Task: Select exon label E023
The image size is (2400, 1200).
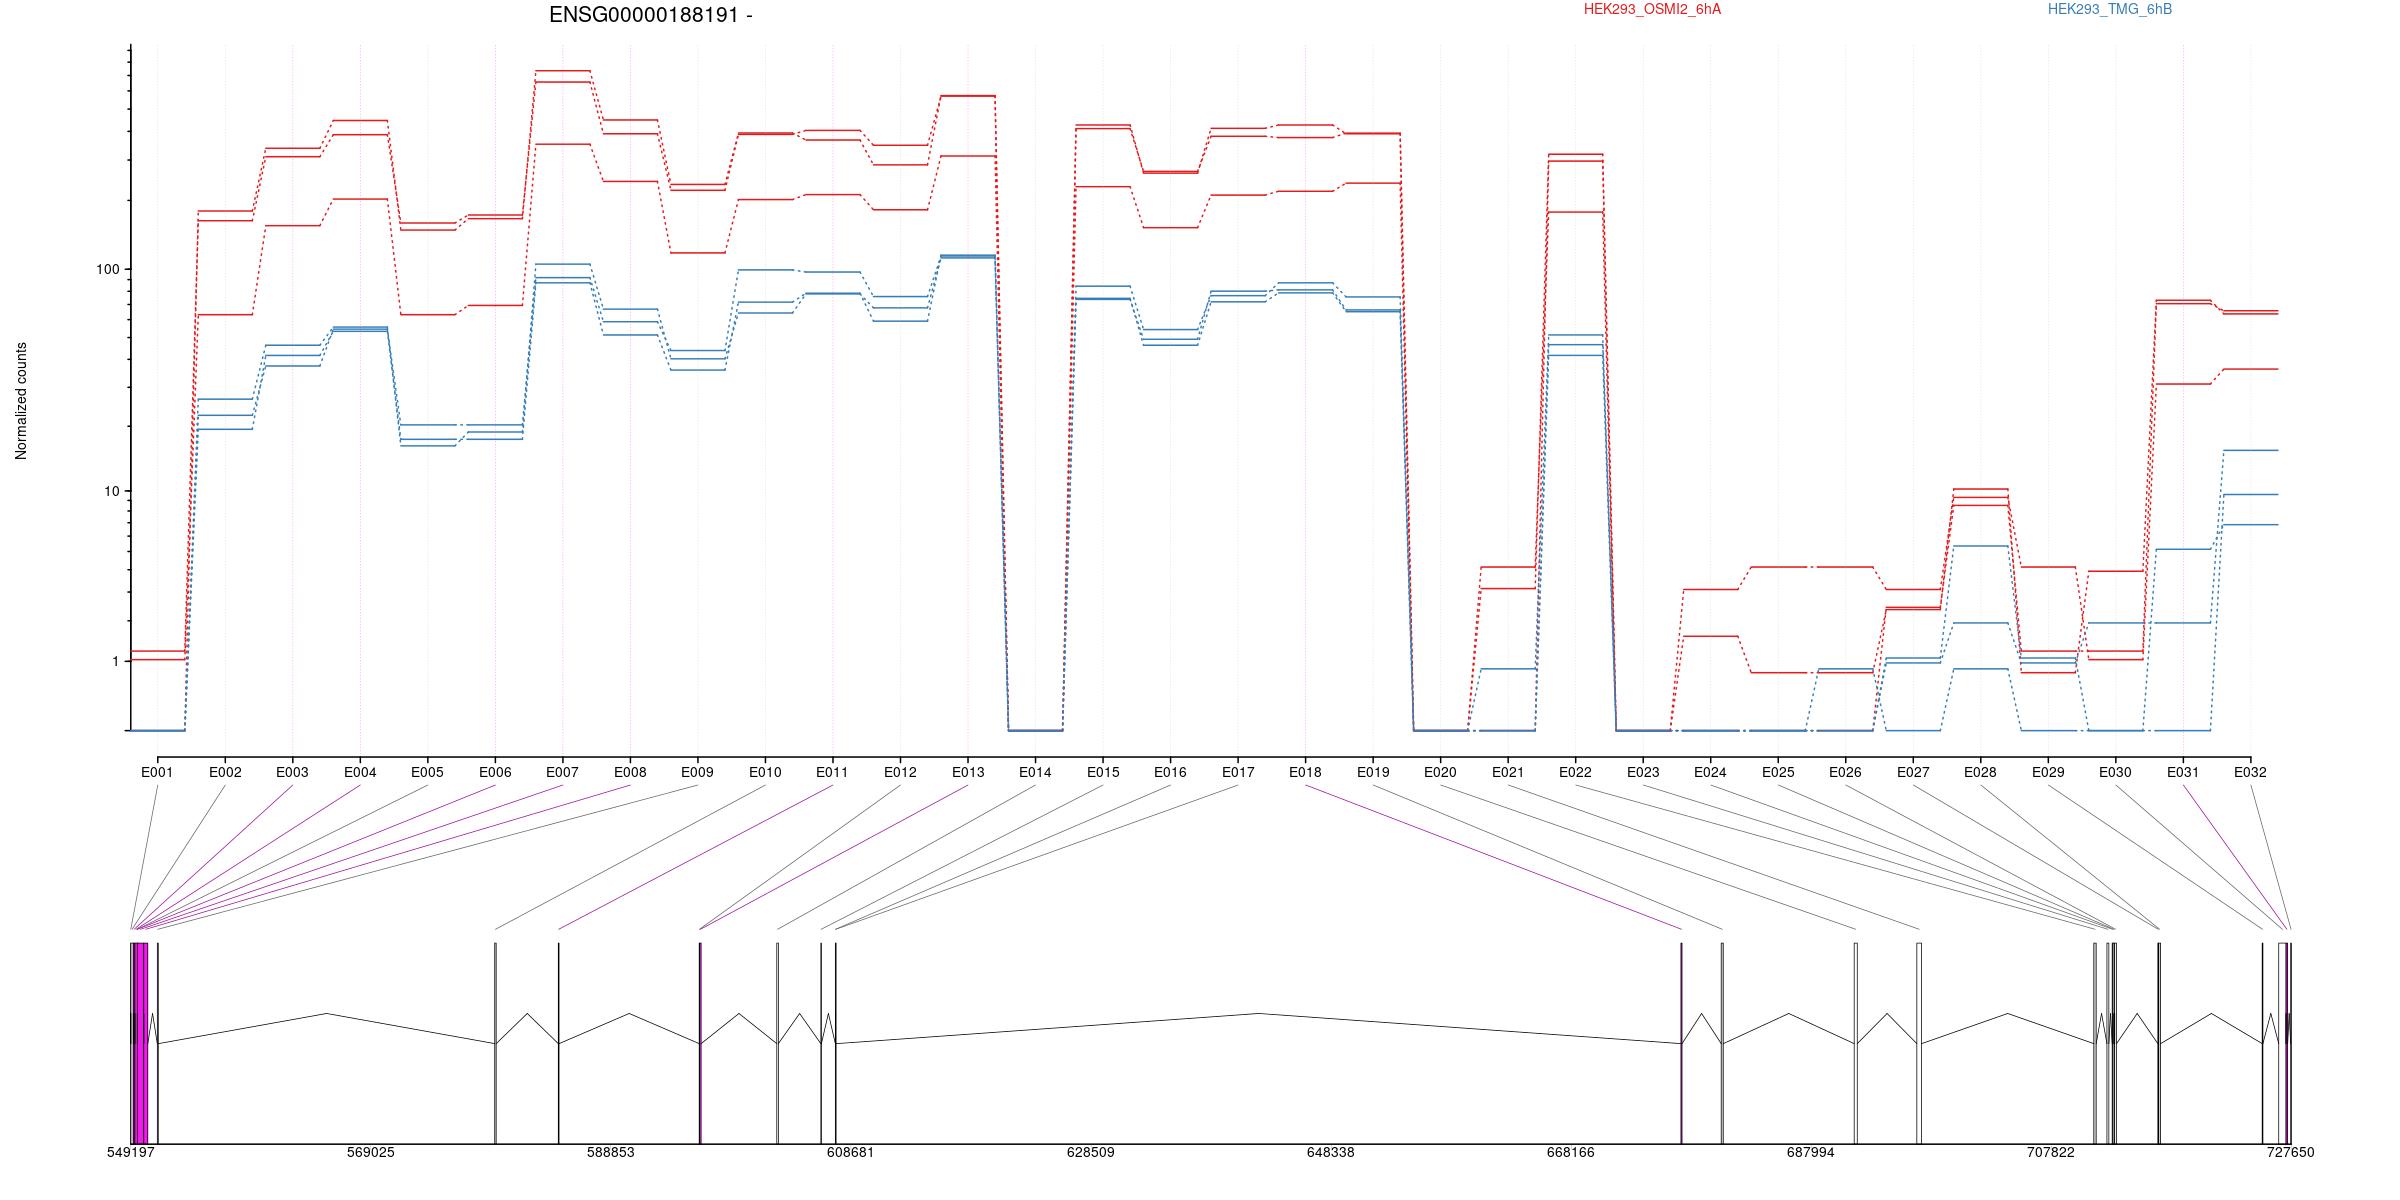Action: pyautogui.click(x=1643, y=772)
